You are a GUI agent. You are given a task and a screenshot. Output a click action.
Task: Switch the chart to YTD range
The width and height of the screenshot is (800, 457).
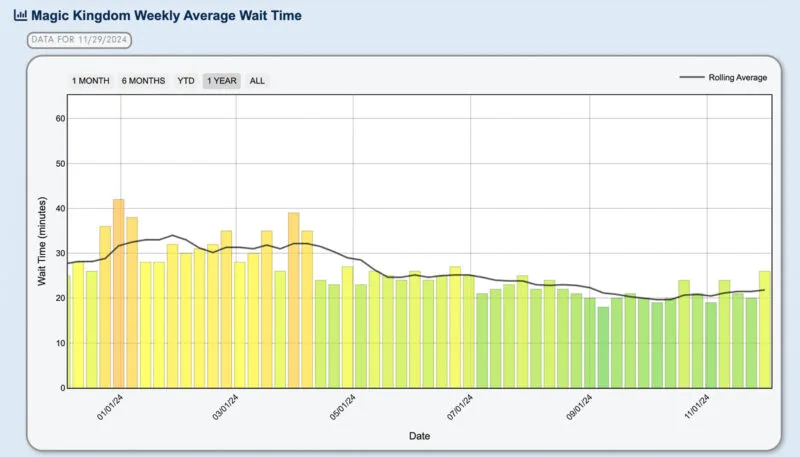pos(186,81)
